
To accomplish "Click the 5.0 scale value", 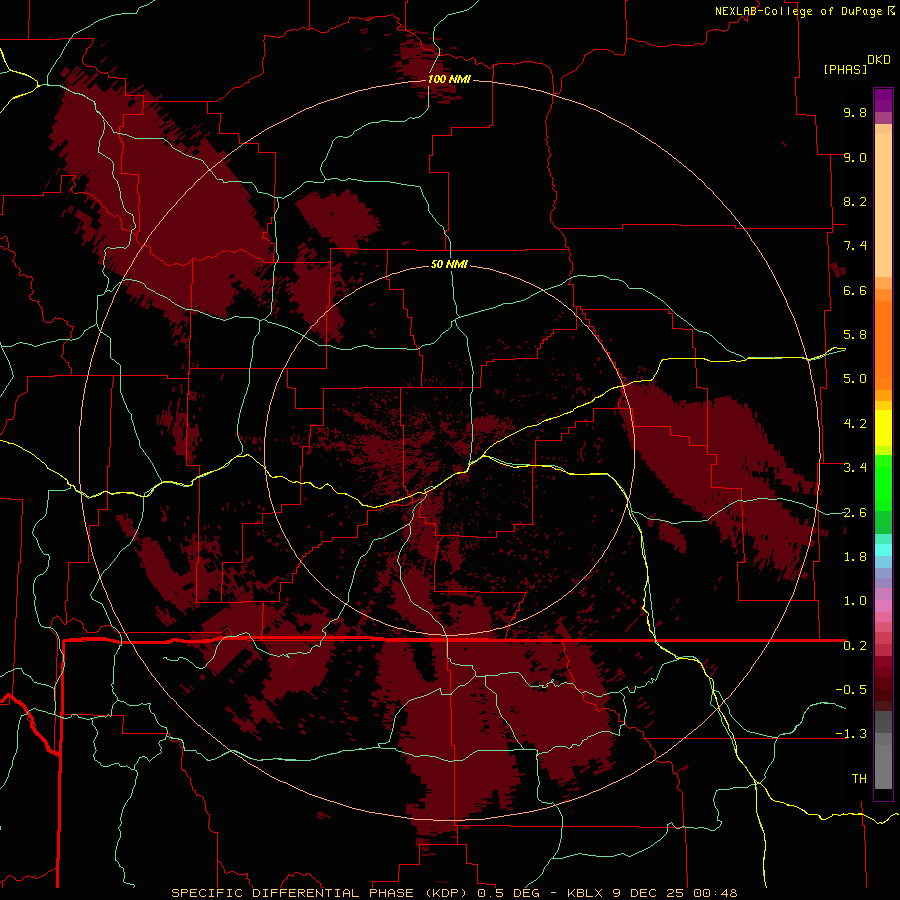I will tap(855, 379).
